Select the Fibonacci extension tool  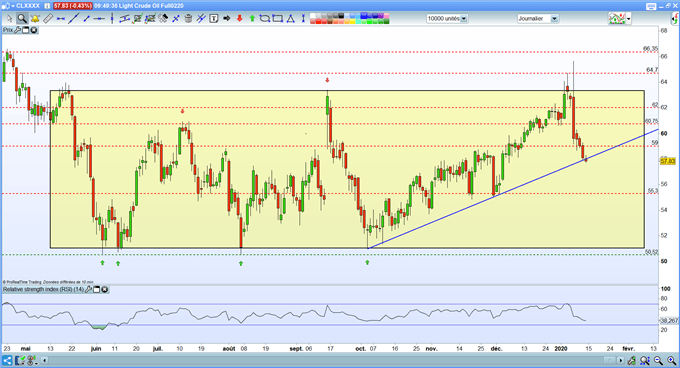click(150, 19)
